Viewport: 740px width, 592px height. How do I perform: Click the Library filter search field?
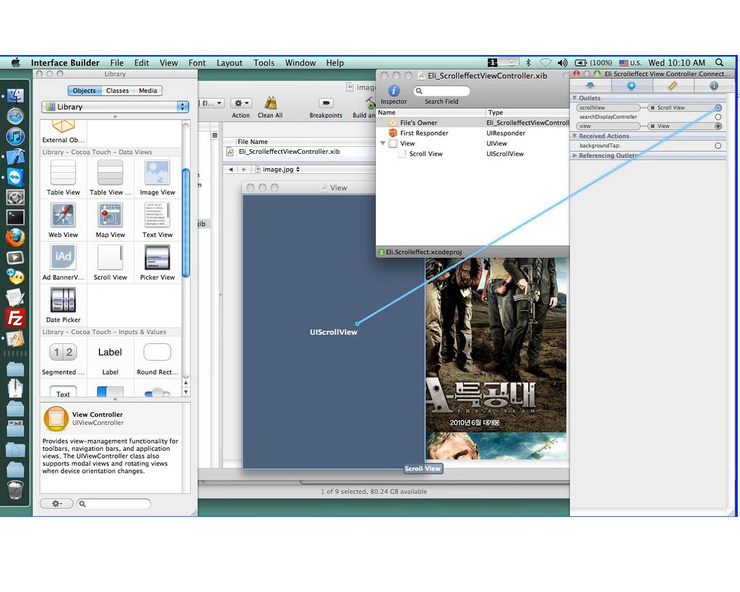(x=114, y=504)
